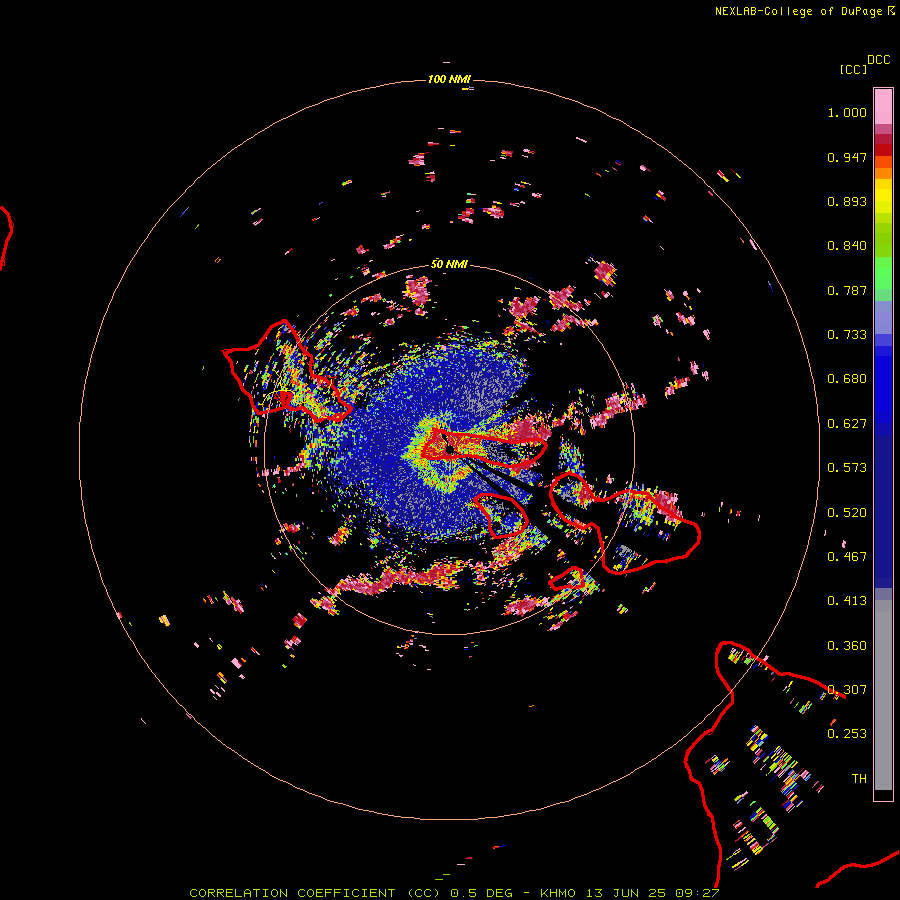Click the 0.733 scale value
900x900 pixels.
click(x=847, y=335)
